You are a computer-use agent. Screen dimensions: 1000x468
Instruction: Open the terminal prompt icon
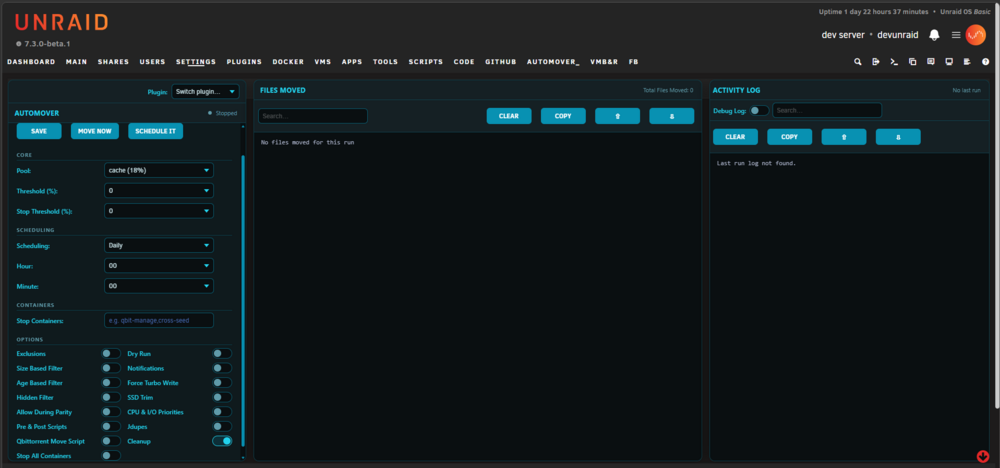point(894,62)
